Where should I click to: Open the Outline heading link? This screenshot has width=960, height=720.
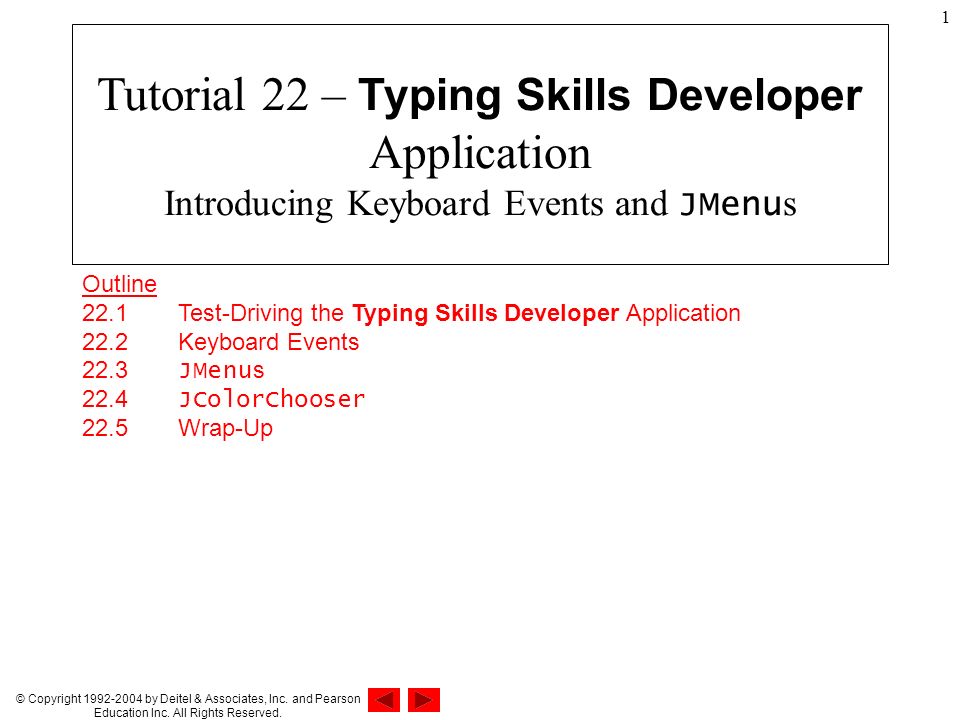(119, 284)
